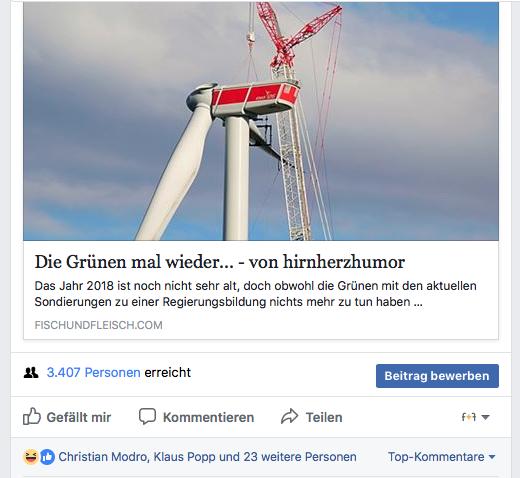Image resolution: width=520 pixels, height=478 pixels.
Task: Click the share arrow icon
Action: pyautogui.click(x=289, y=416)
